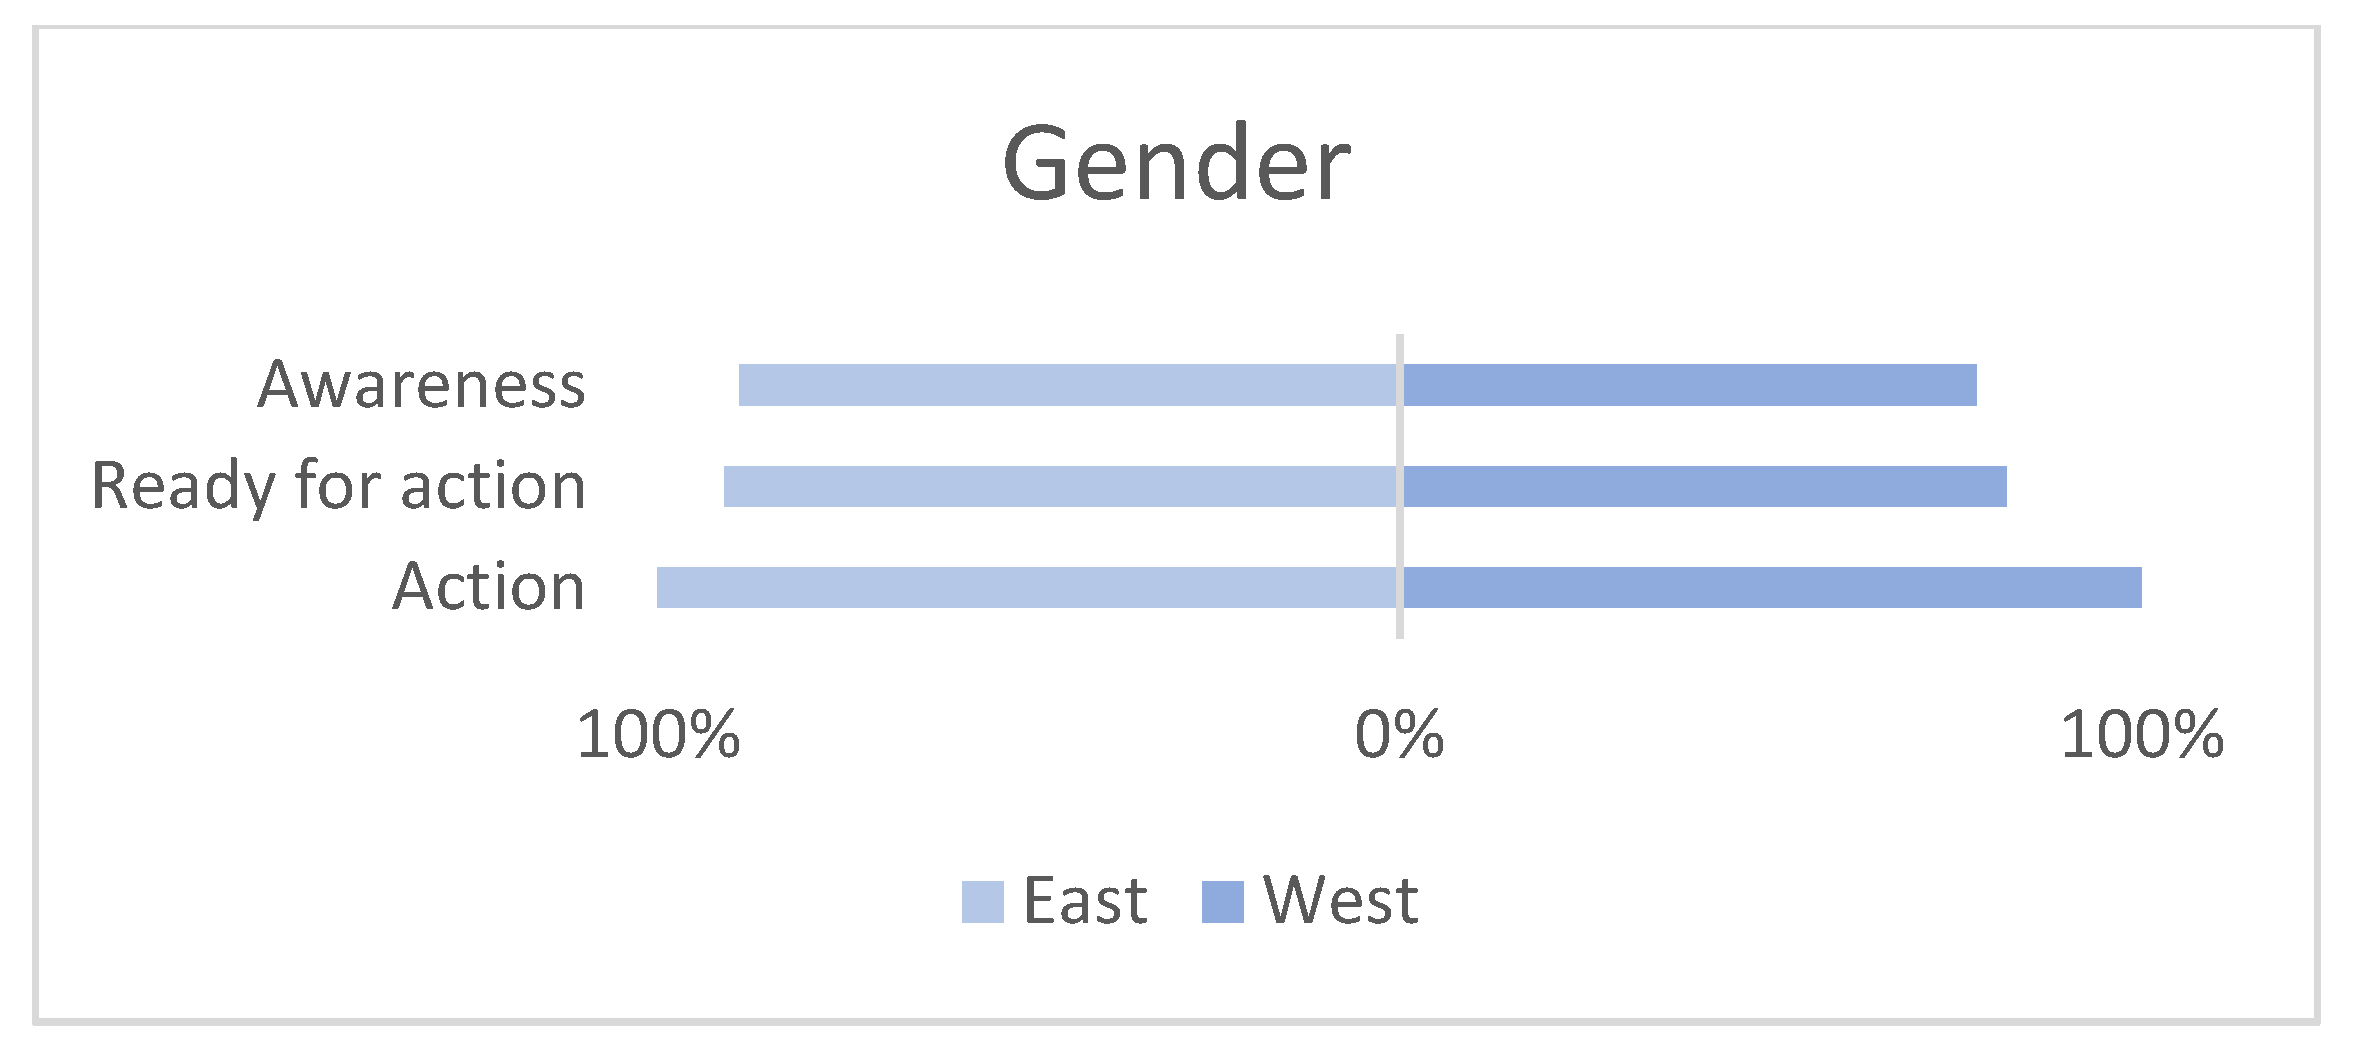Click the West bar for Ready for action

click(1705, 486)
